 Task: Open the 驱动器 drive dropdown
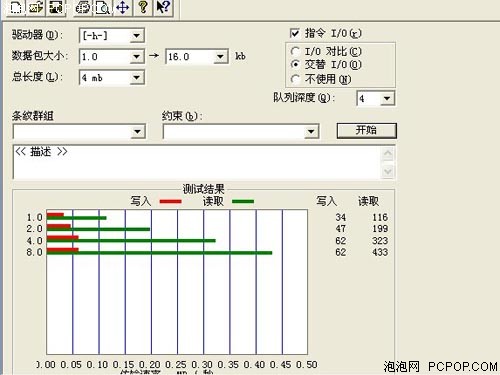(x=136, y=36)
